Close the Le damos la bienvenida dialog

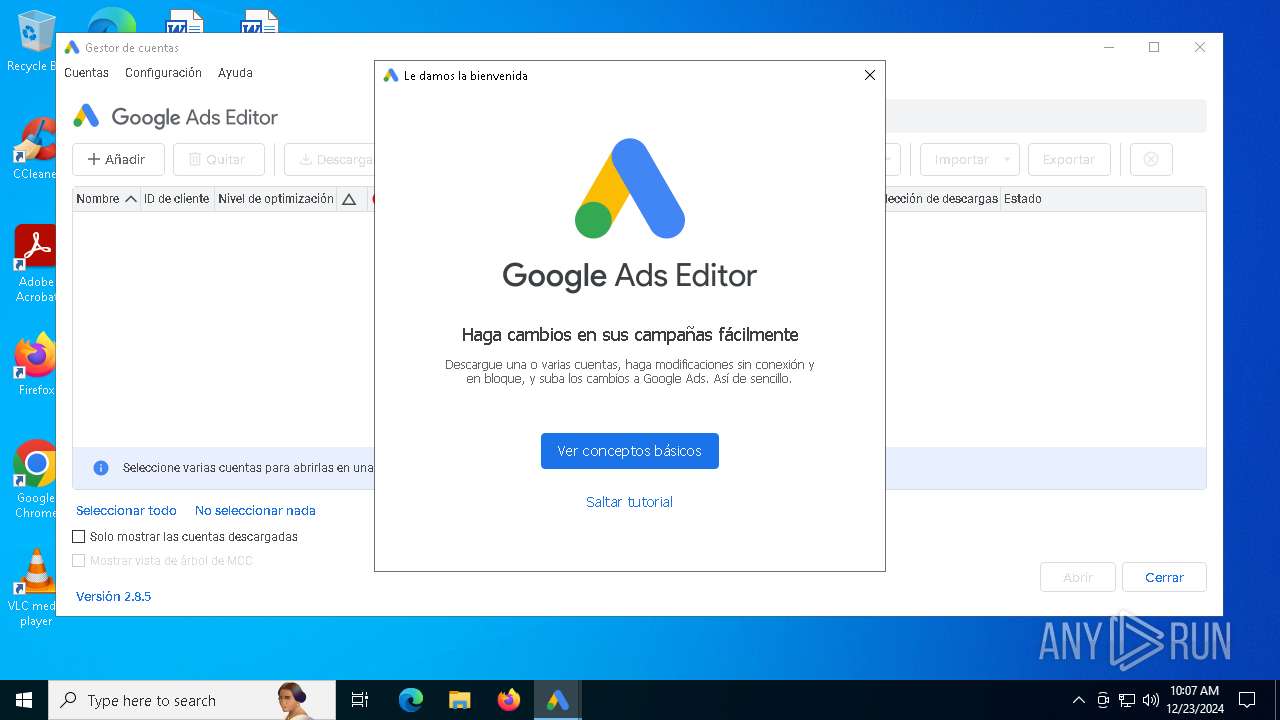[869, 75]
